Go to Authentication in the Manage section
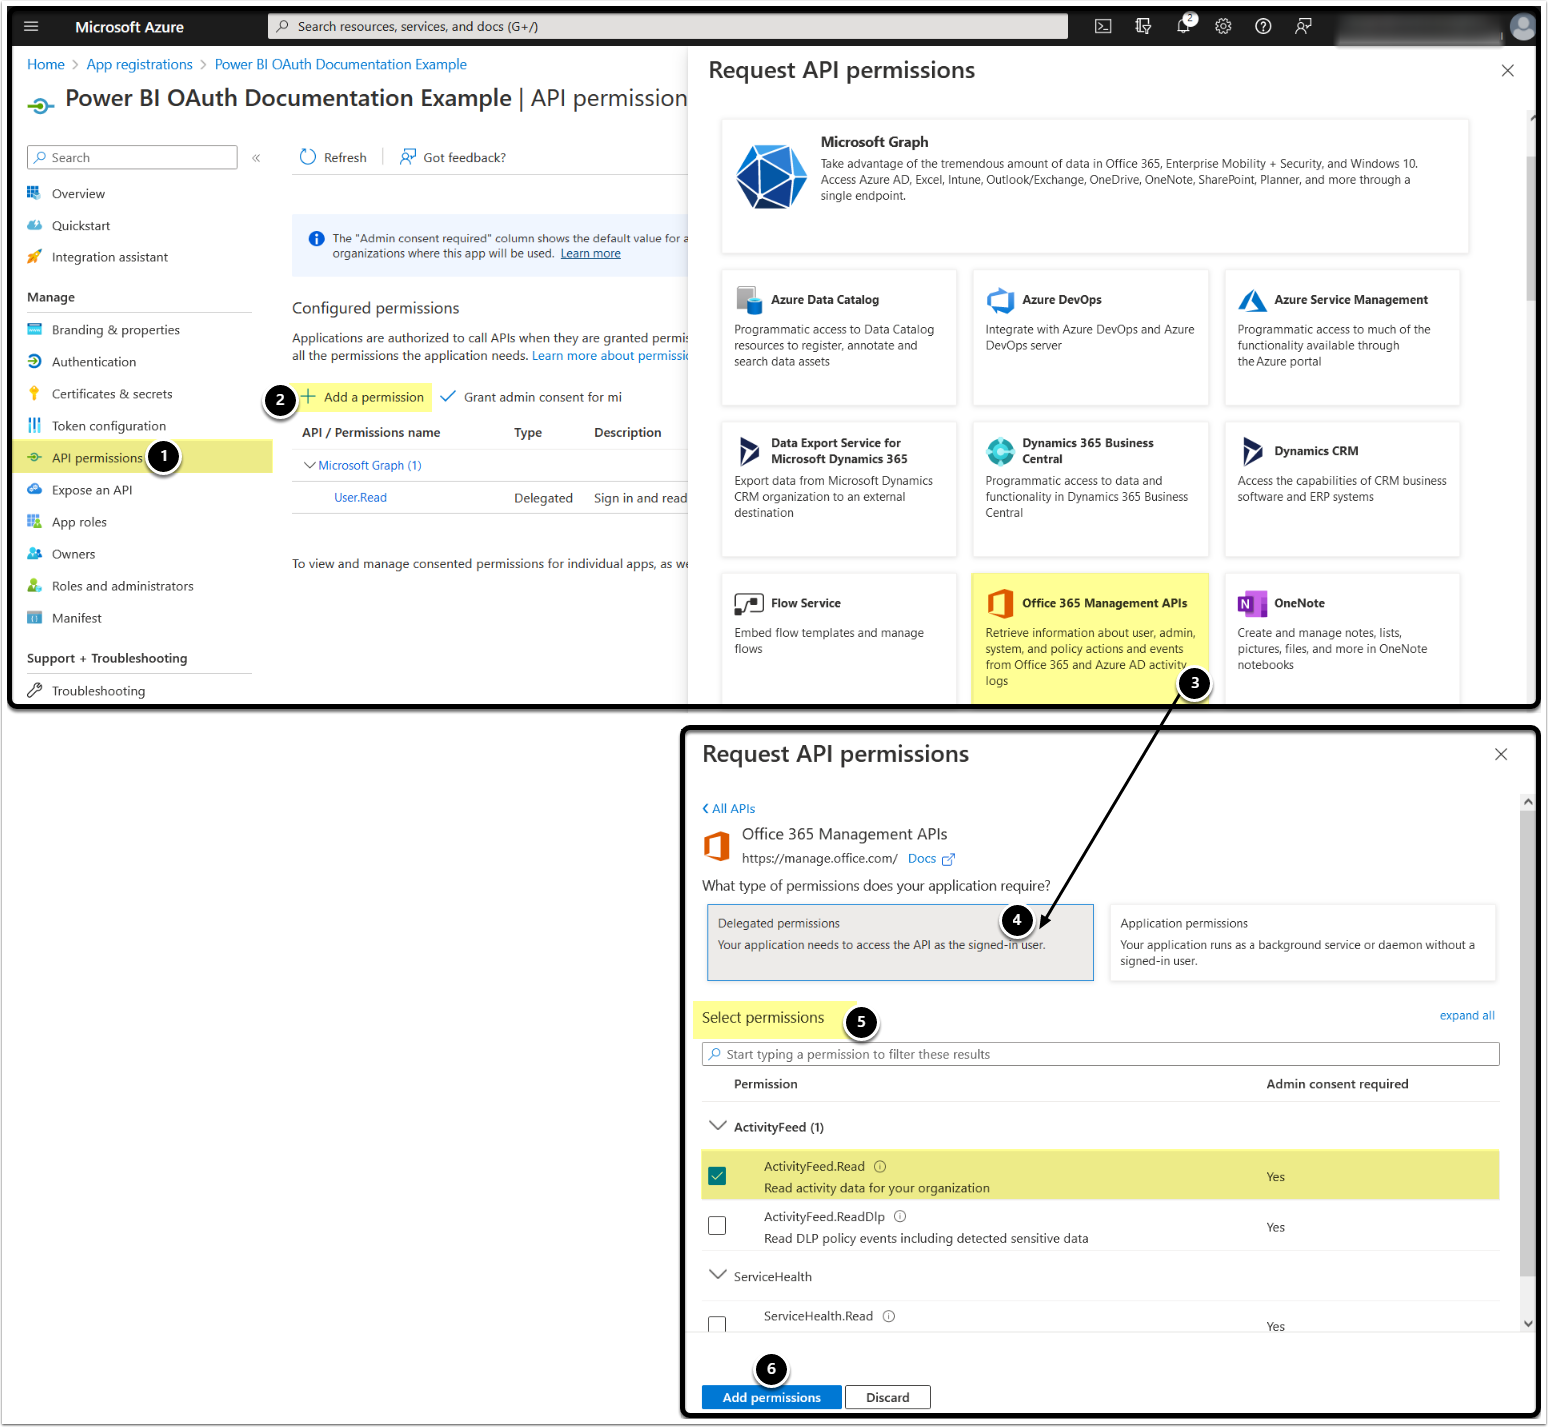This screenshot has width=1548, height=1427. point(94,362)
